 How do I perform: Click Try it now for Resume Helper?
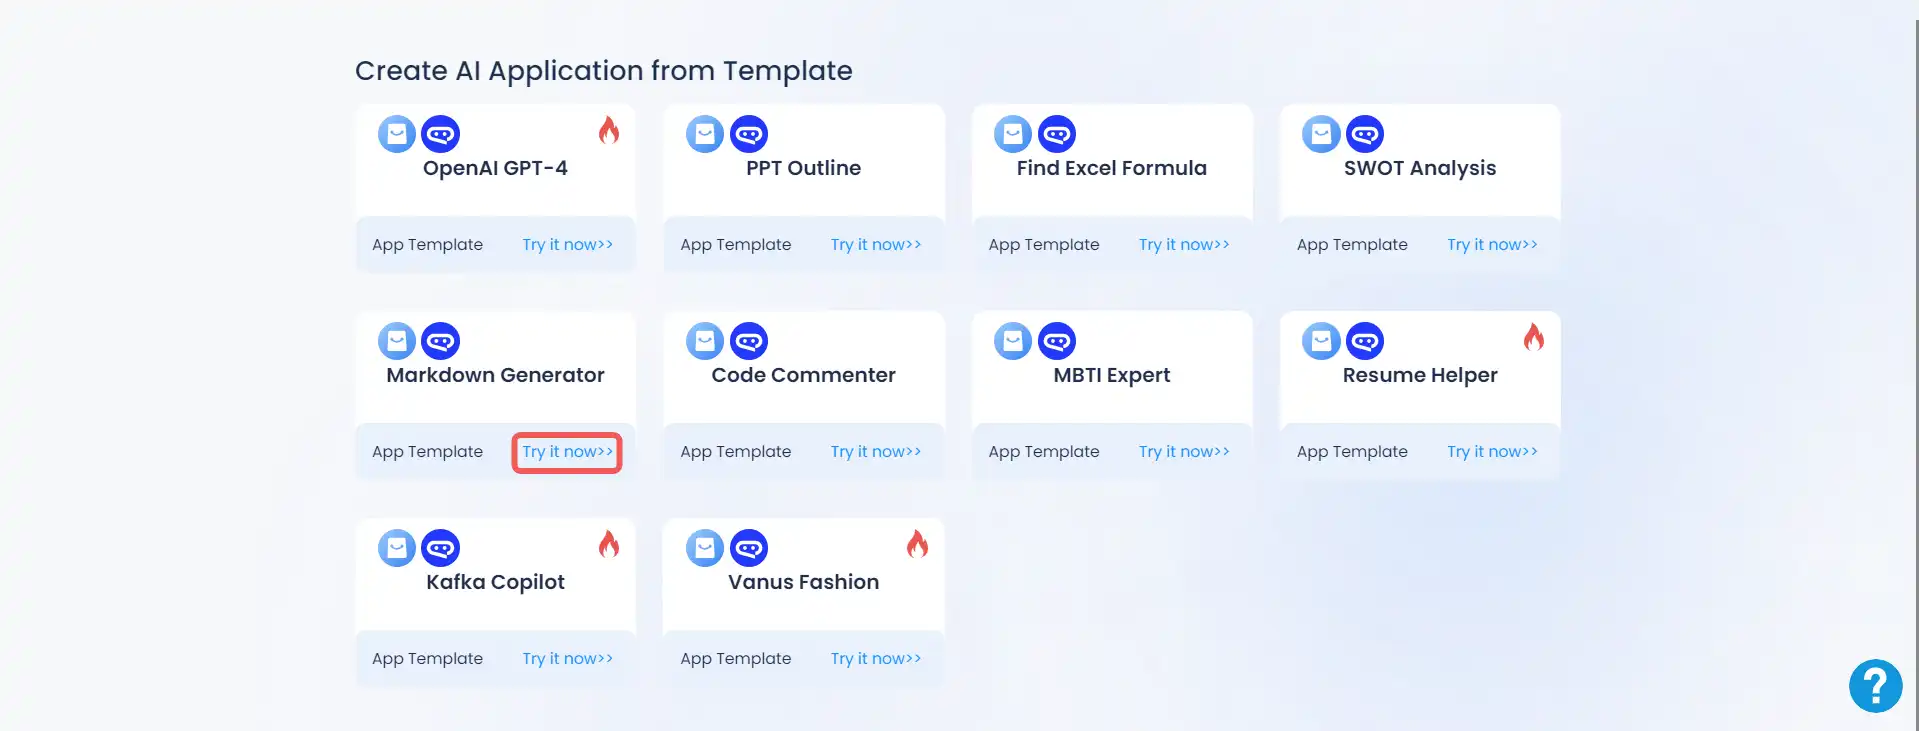point(1492,452)
